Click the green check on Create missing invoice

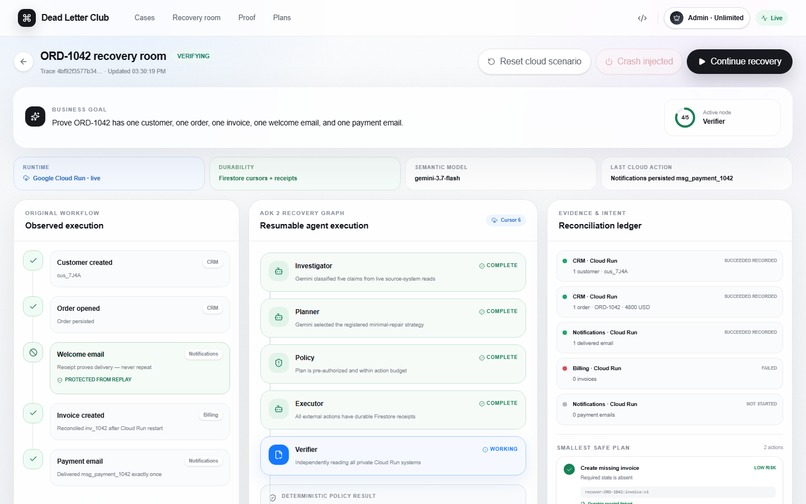click(569, 469)
